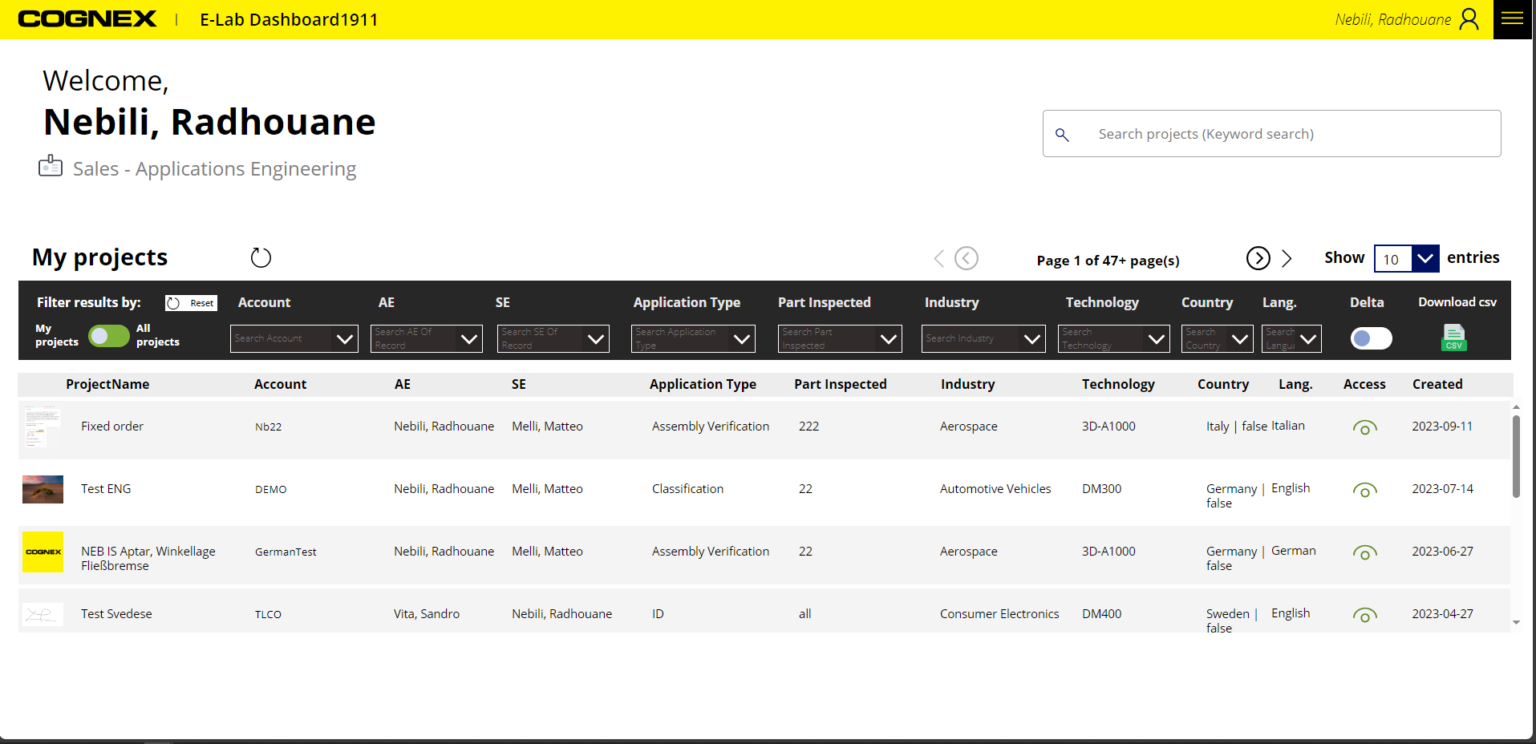Viewport: 1536px width, 744px height.
Task: Click the Fixed order project thumbnail
Action: click(x=43, y=427)
